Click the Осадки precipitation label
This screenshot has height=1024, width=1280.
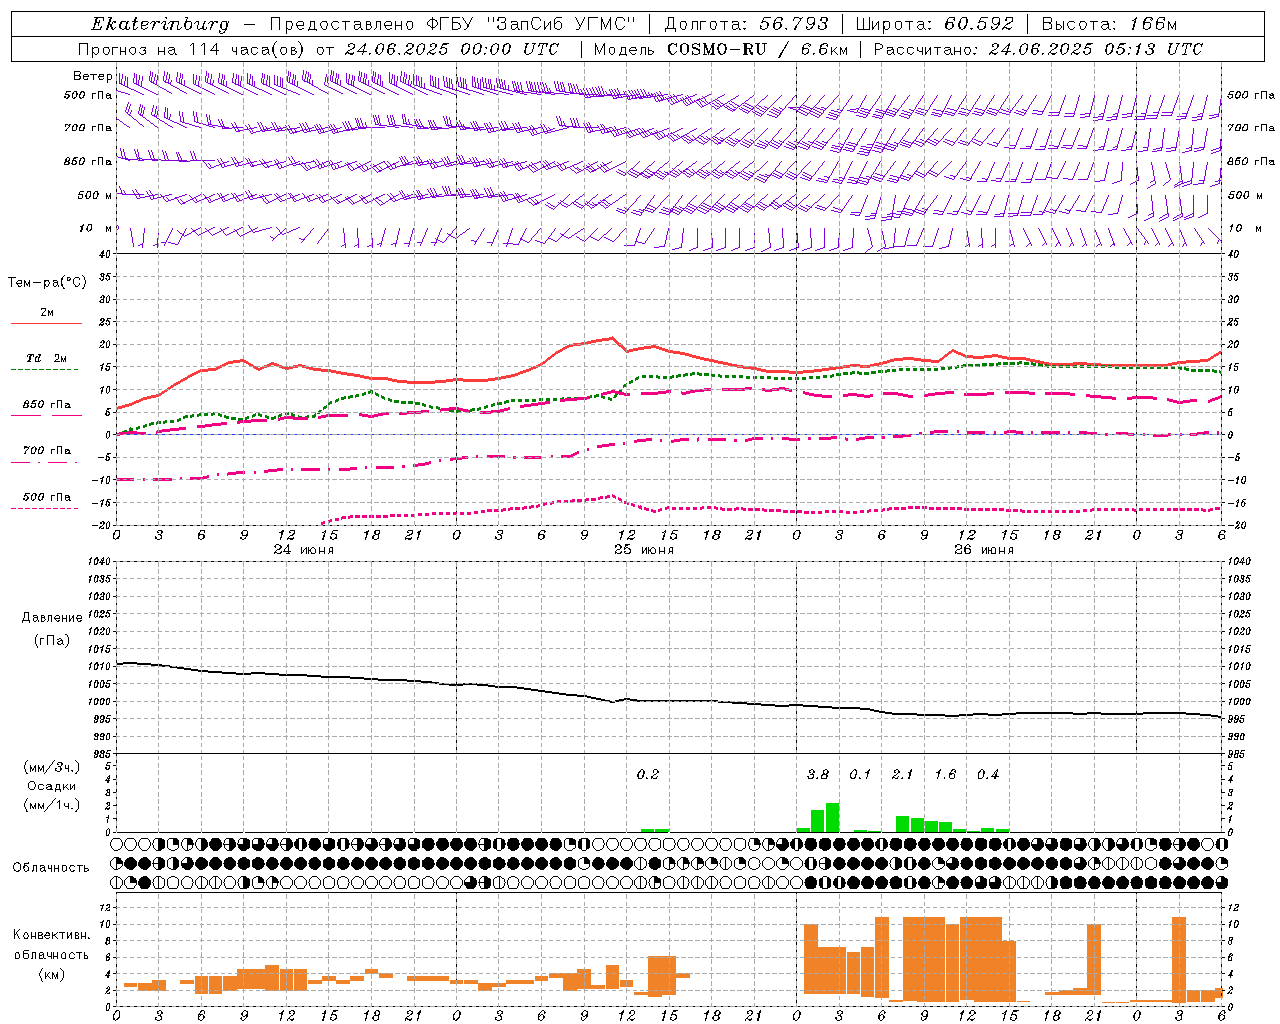tap(51, 786)
